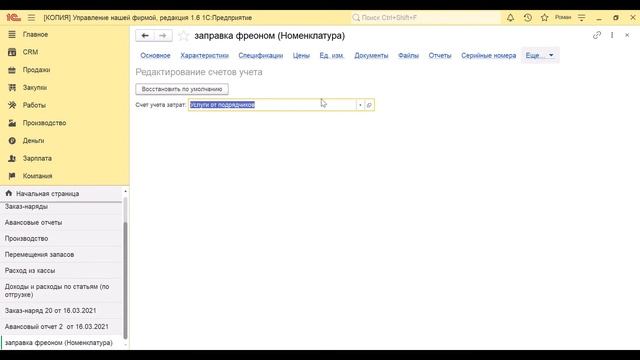Open service settings lines icon

coord(582,18)
